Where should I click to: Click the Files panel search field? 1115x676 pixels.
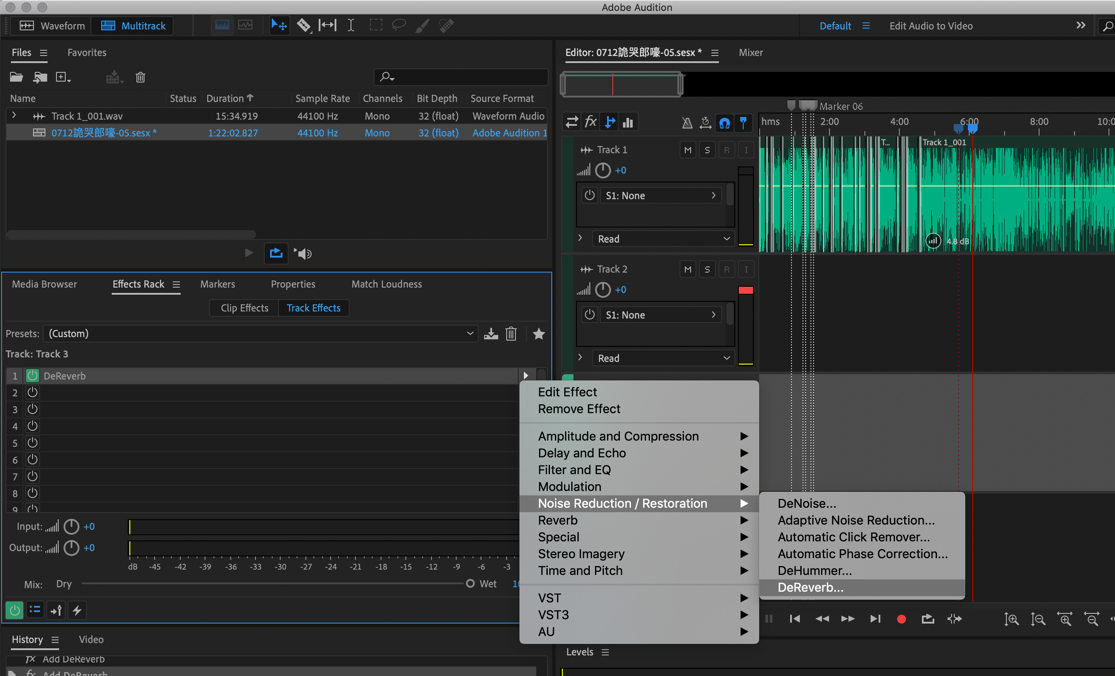[461, 77]
